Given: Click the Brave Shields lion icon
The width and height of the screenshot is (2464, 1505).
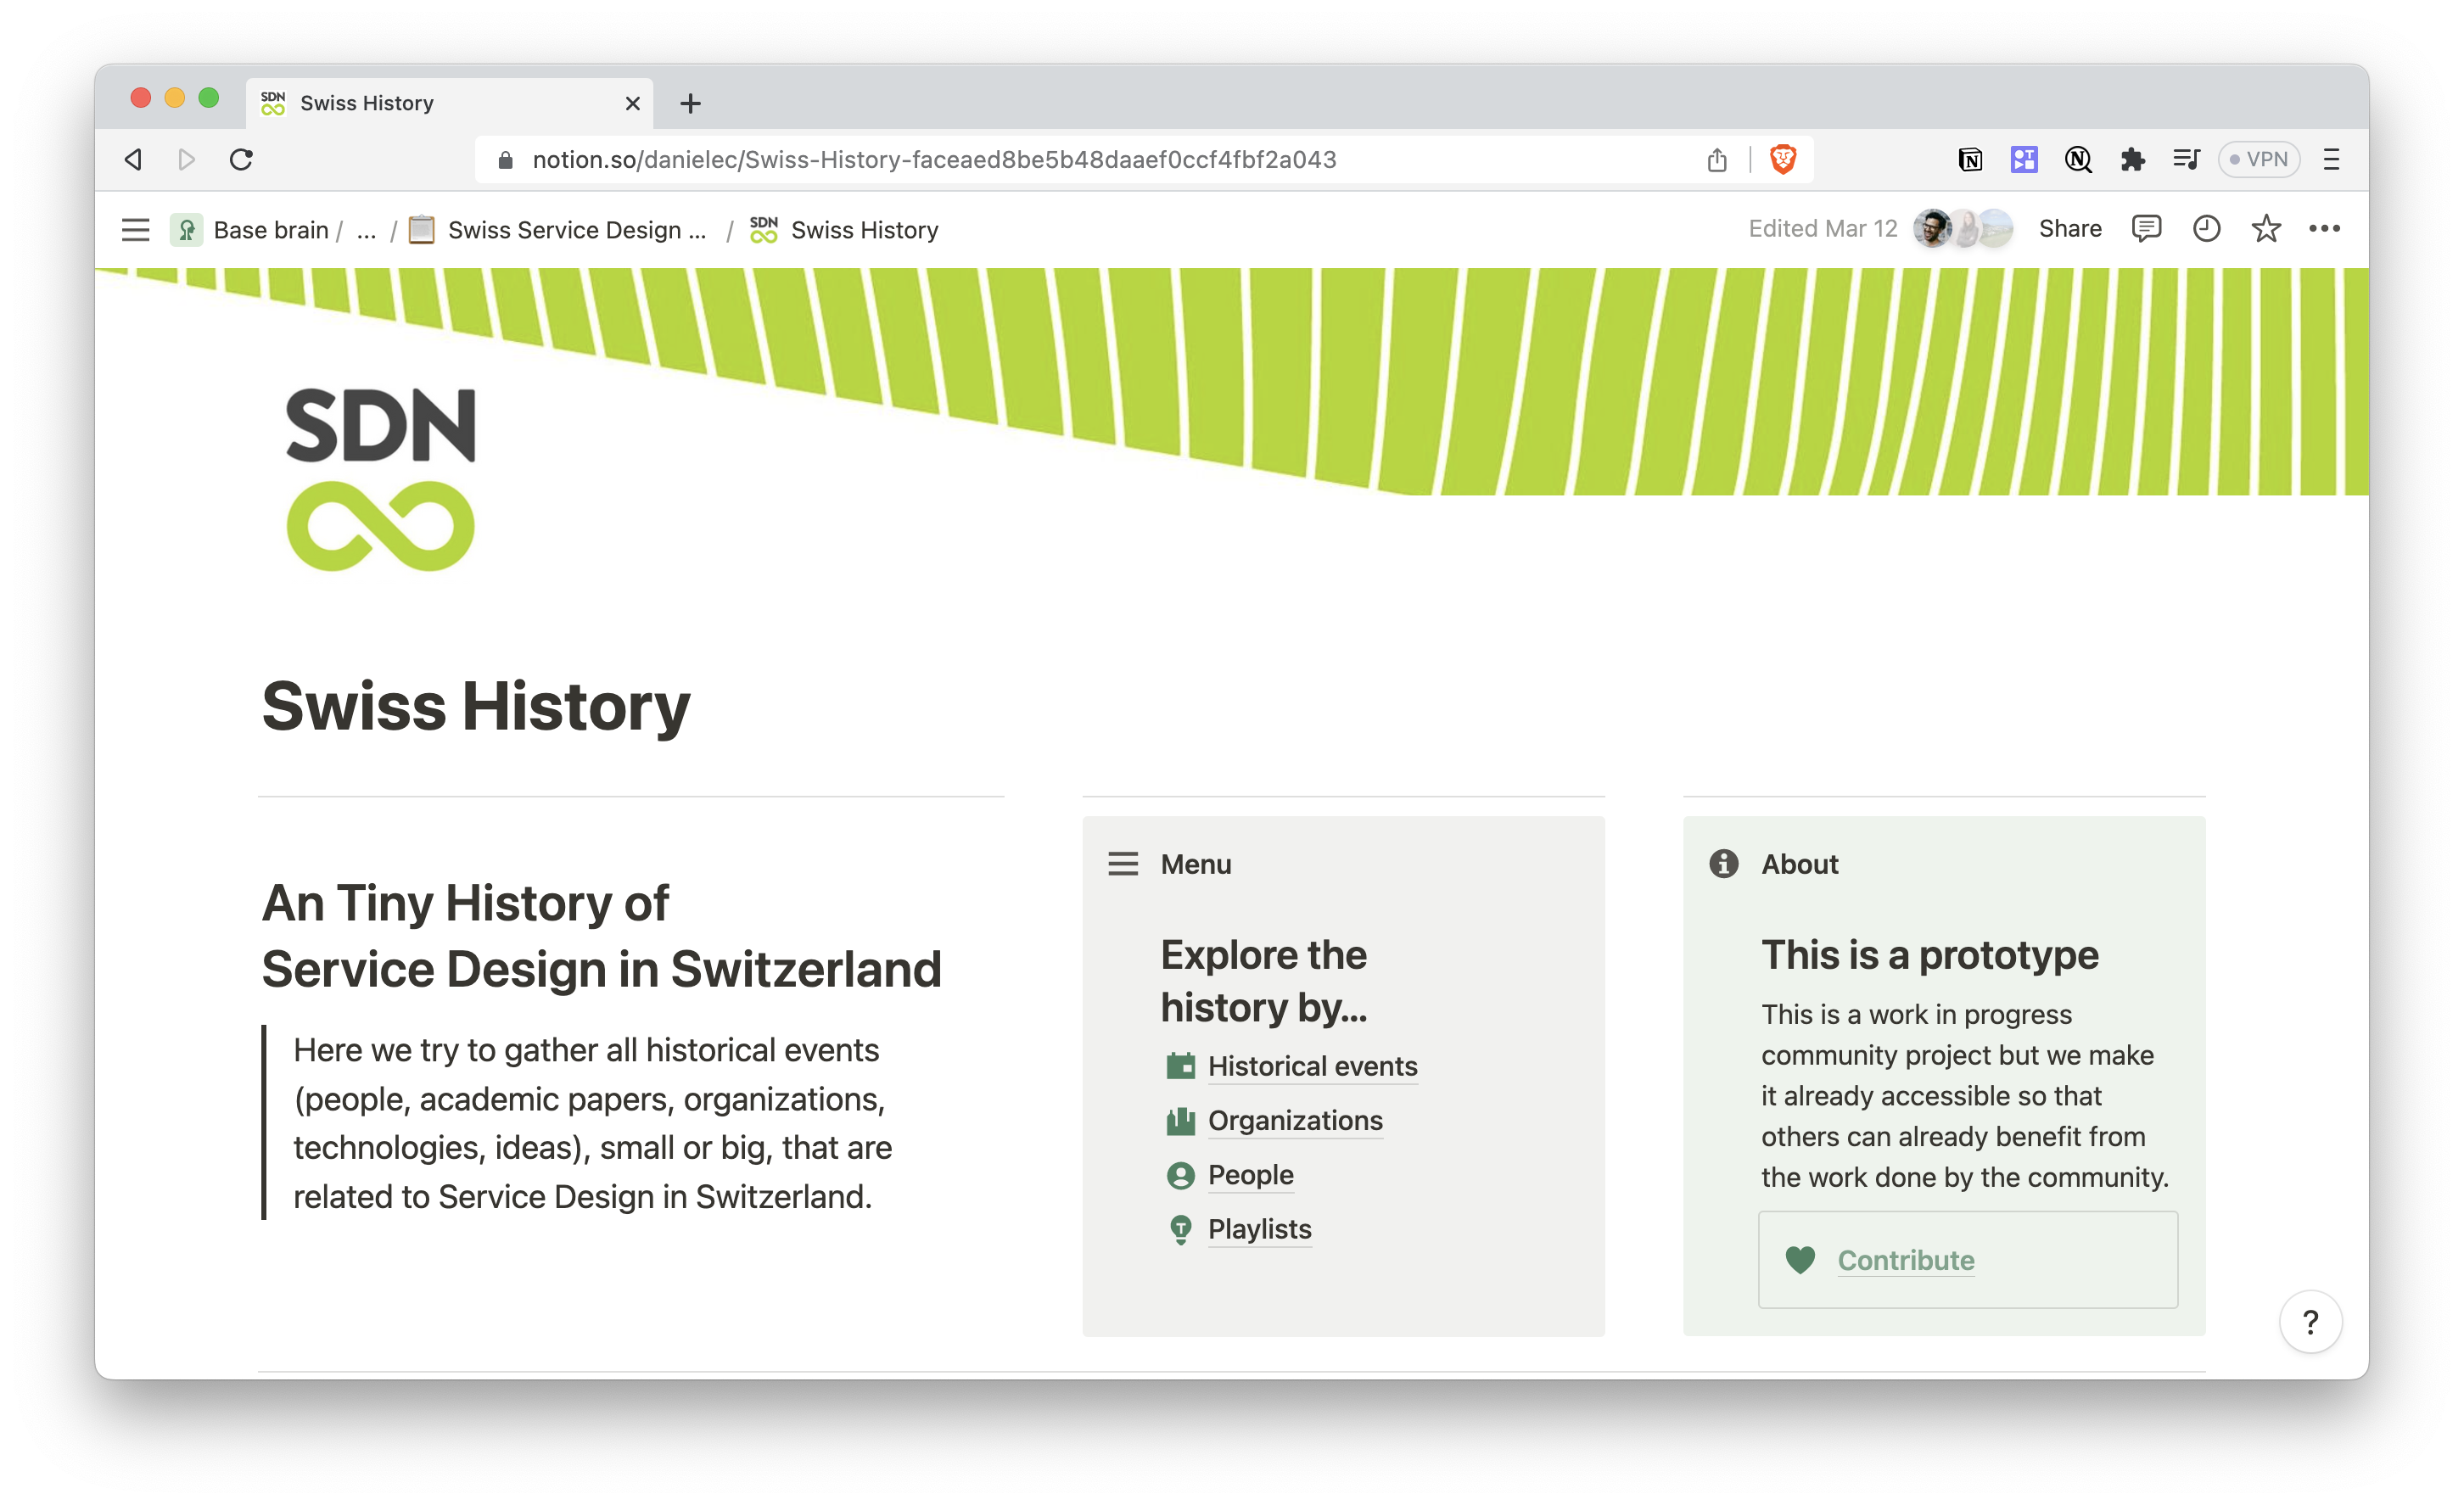Looking at the screenshot, I should click(x=1781, y=159).
